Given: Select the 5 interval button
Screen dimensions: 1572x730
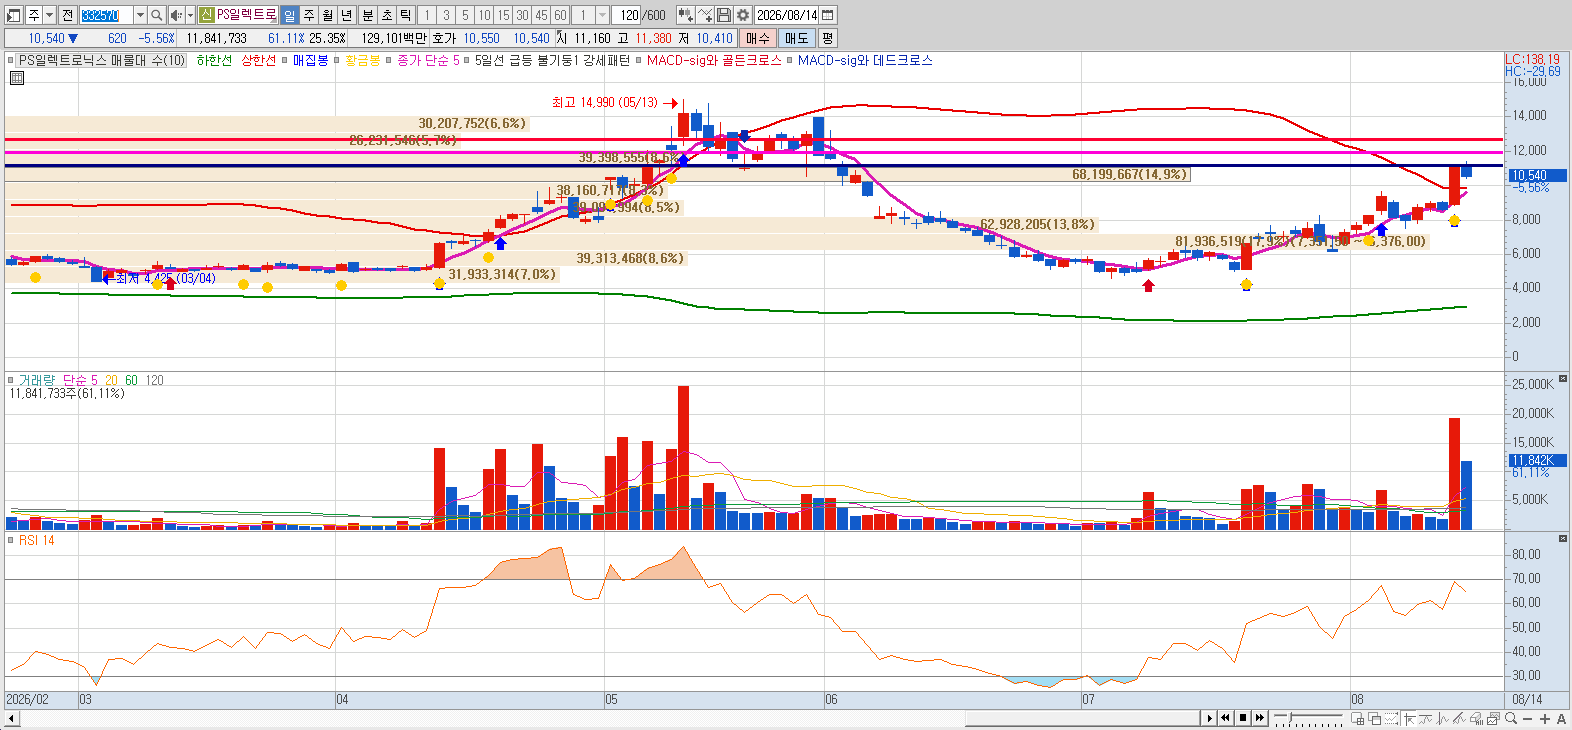Looking at the screenshot, I should [x=465, y=15].
